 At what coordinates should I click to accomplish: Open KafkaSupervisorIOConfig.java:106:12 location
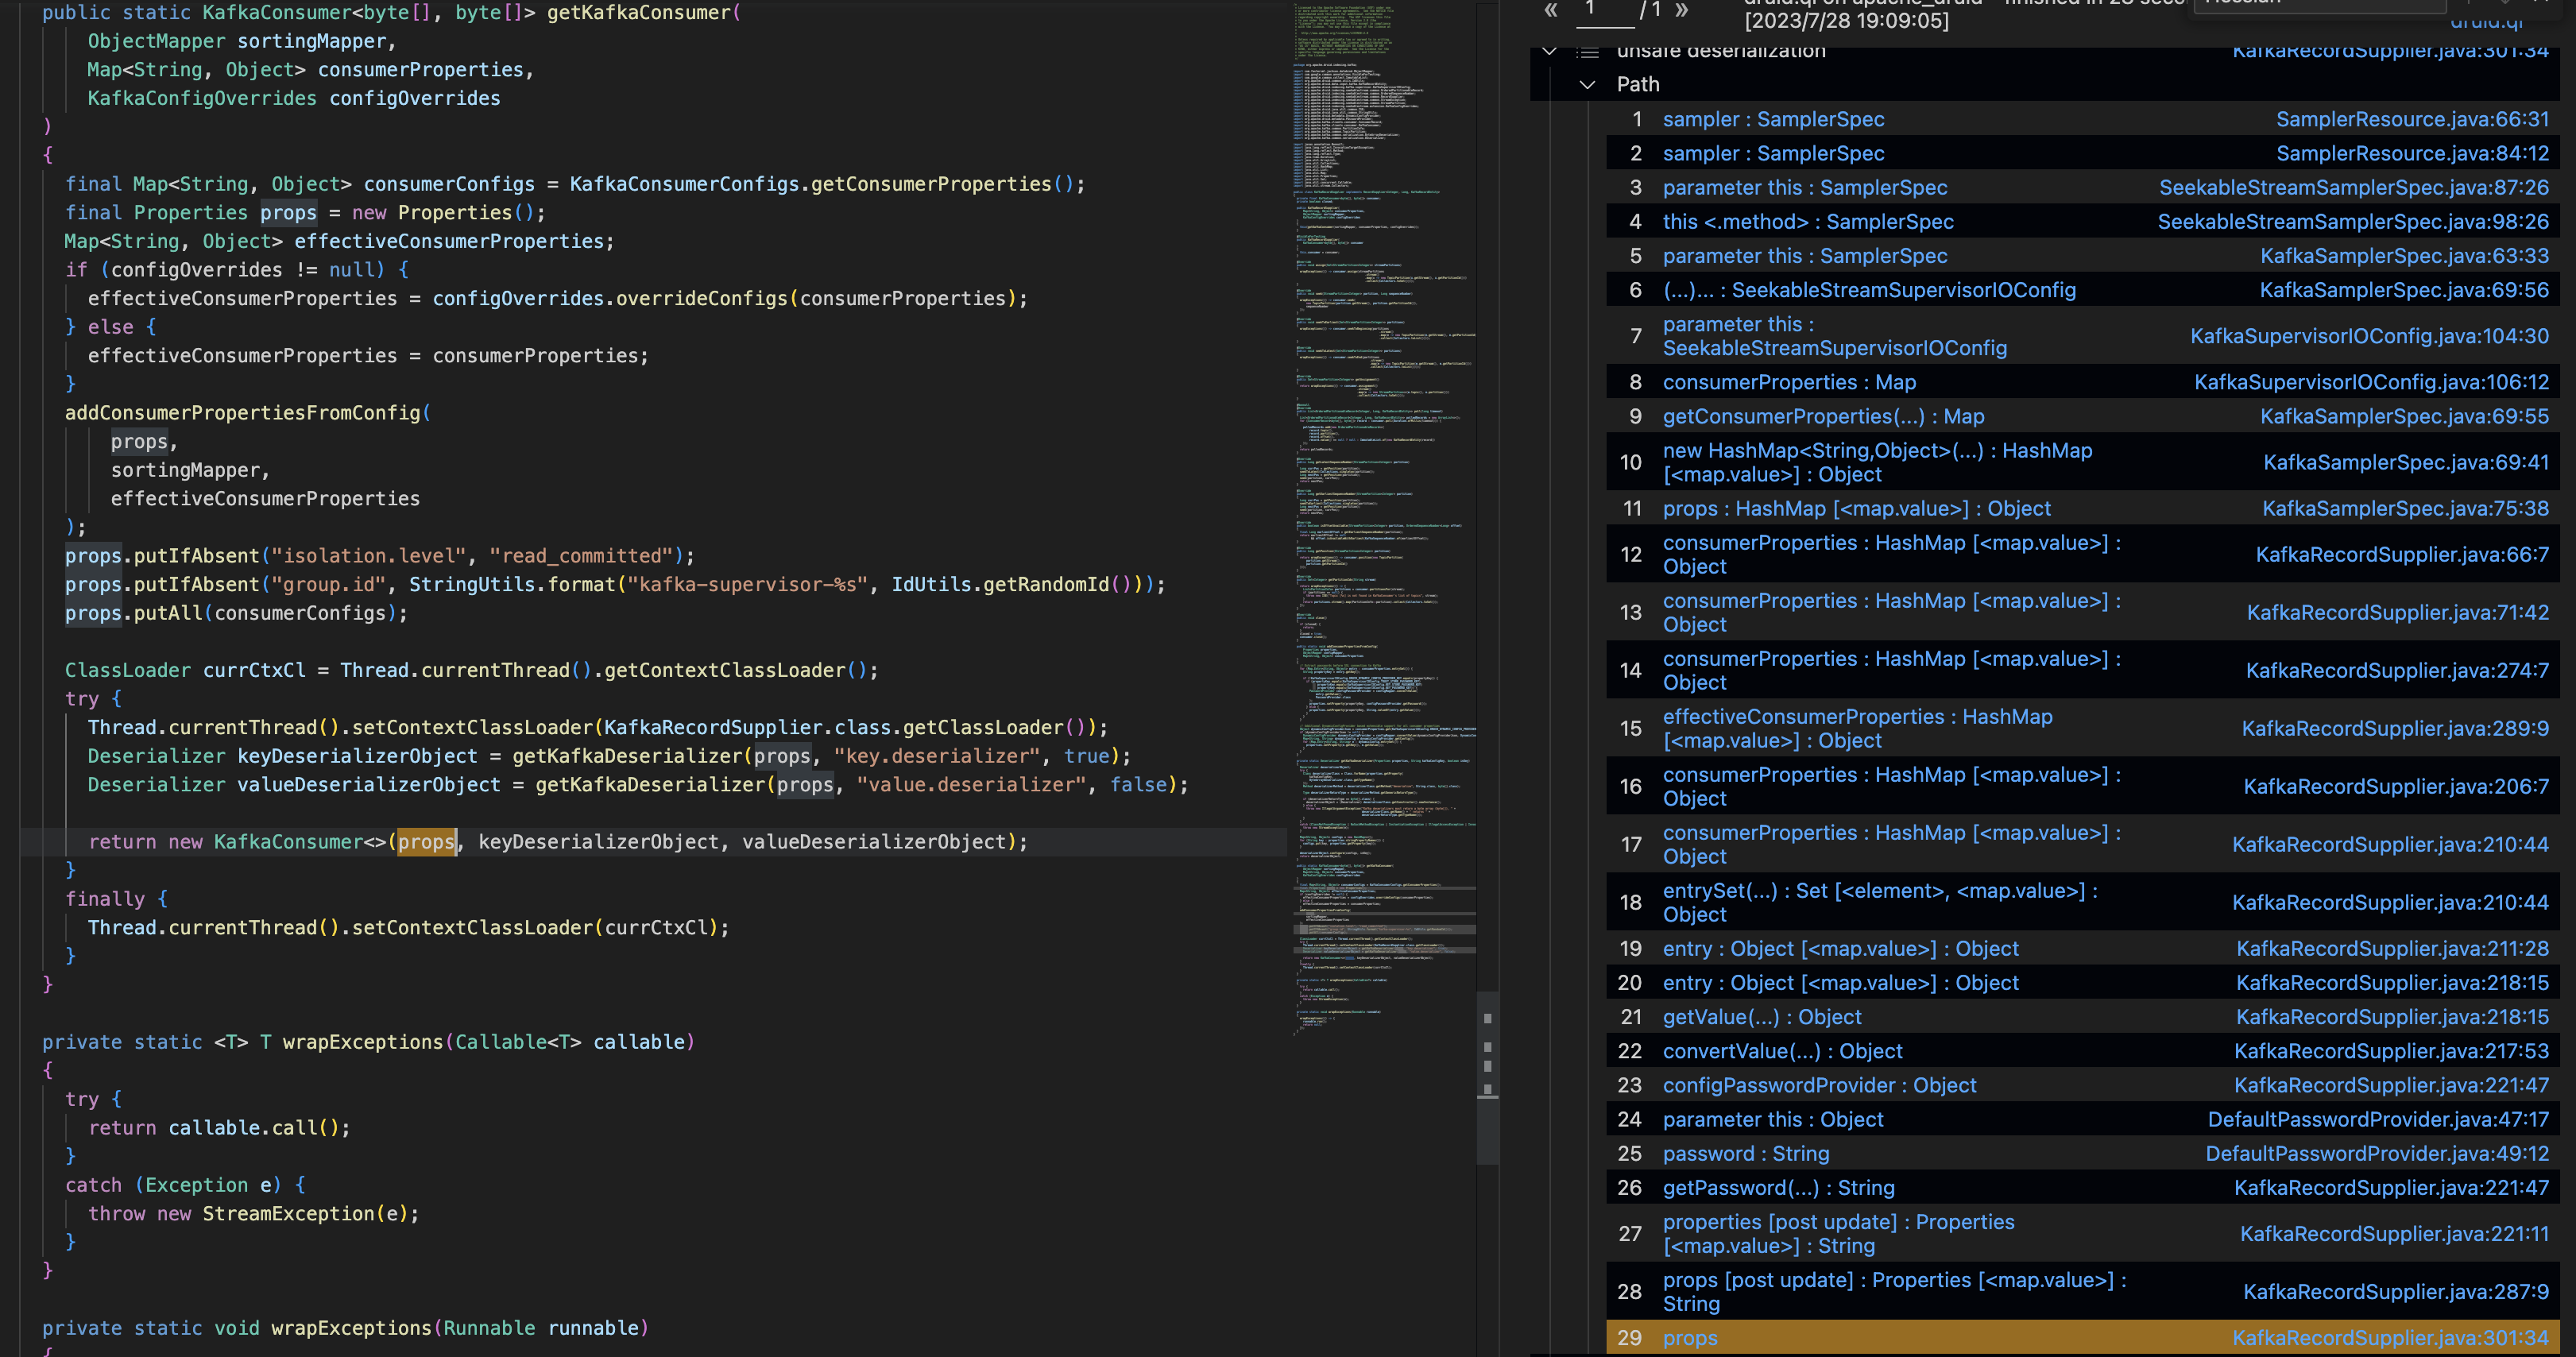click(x=2371, y=382)
